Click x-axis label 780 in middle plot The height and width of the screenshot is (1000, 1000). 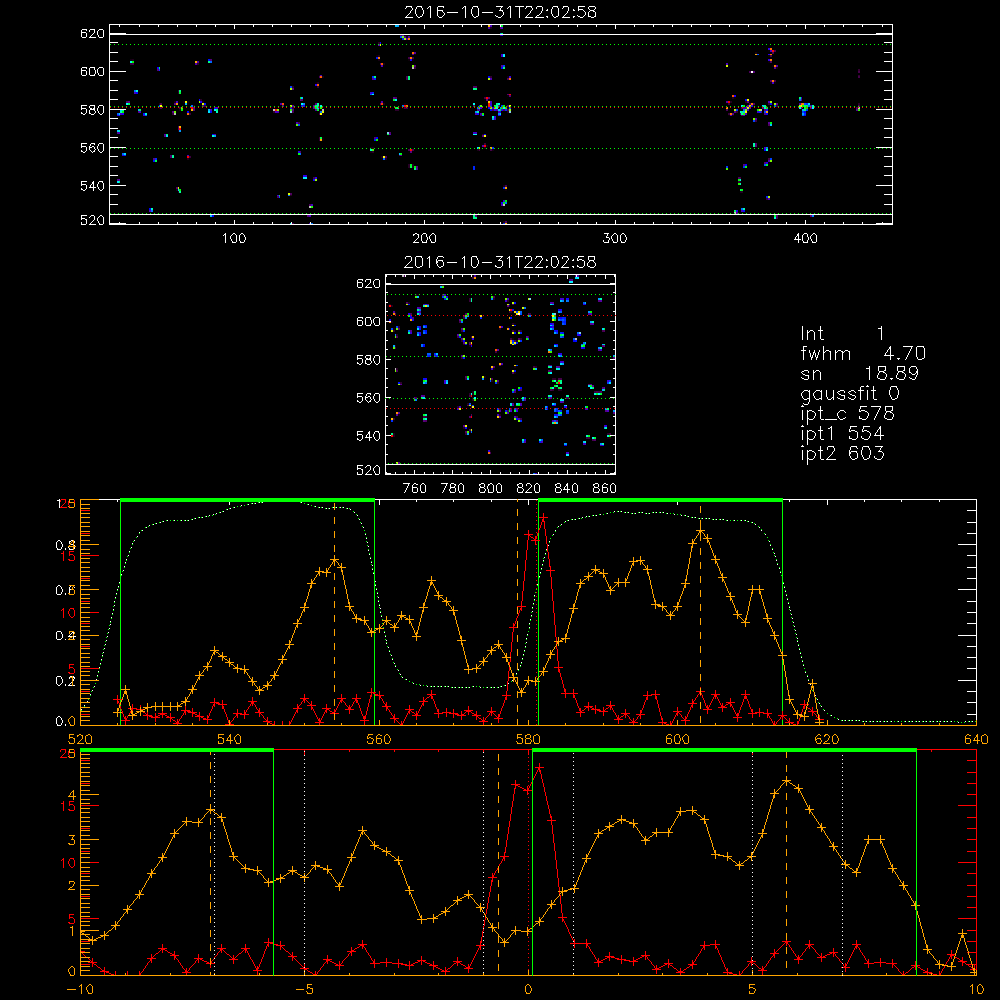point(453,489)
